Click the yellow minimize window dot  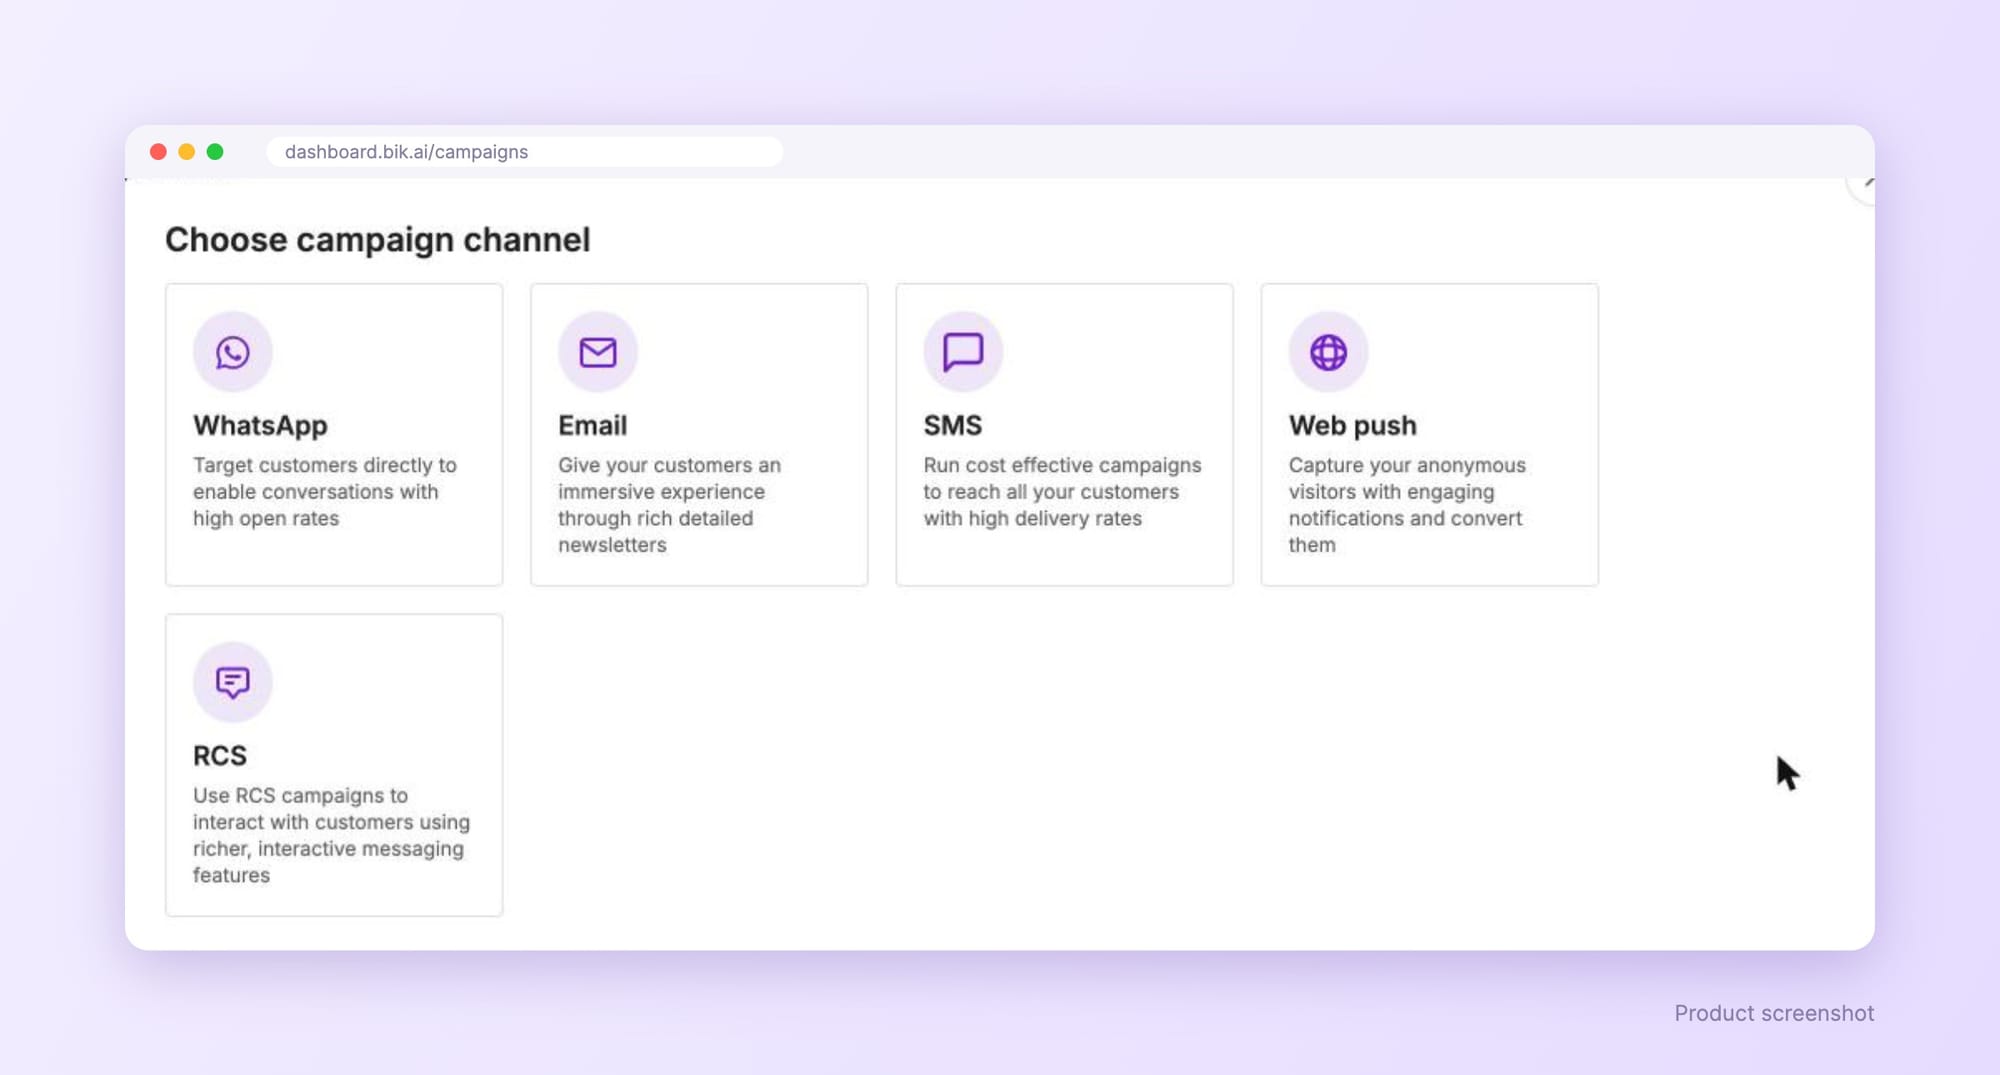[x=186, y=152]
